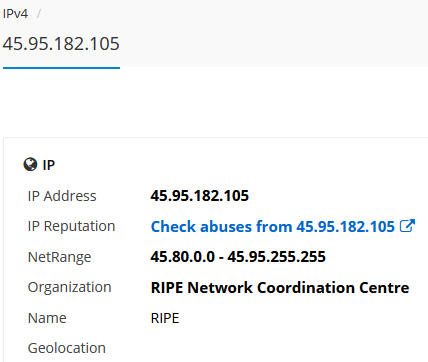Click the IP section heading text
Screen dimensions: 428x362
pyautogui.click(x=49, y=165)
